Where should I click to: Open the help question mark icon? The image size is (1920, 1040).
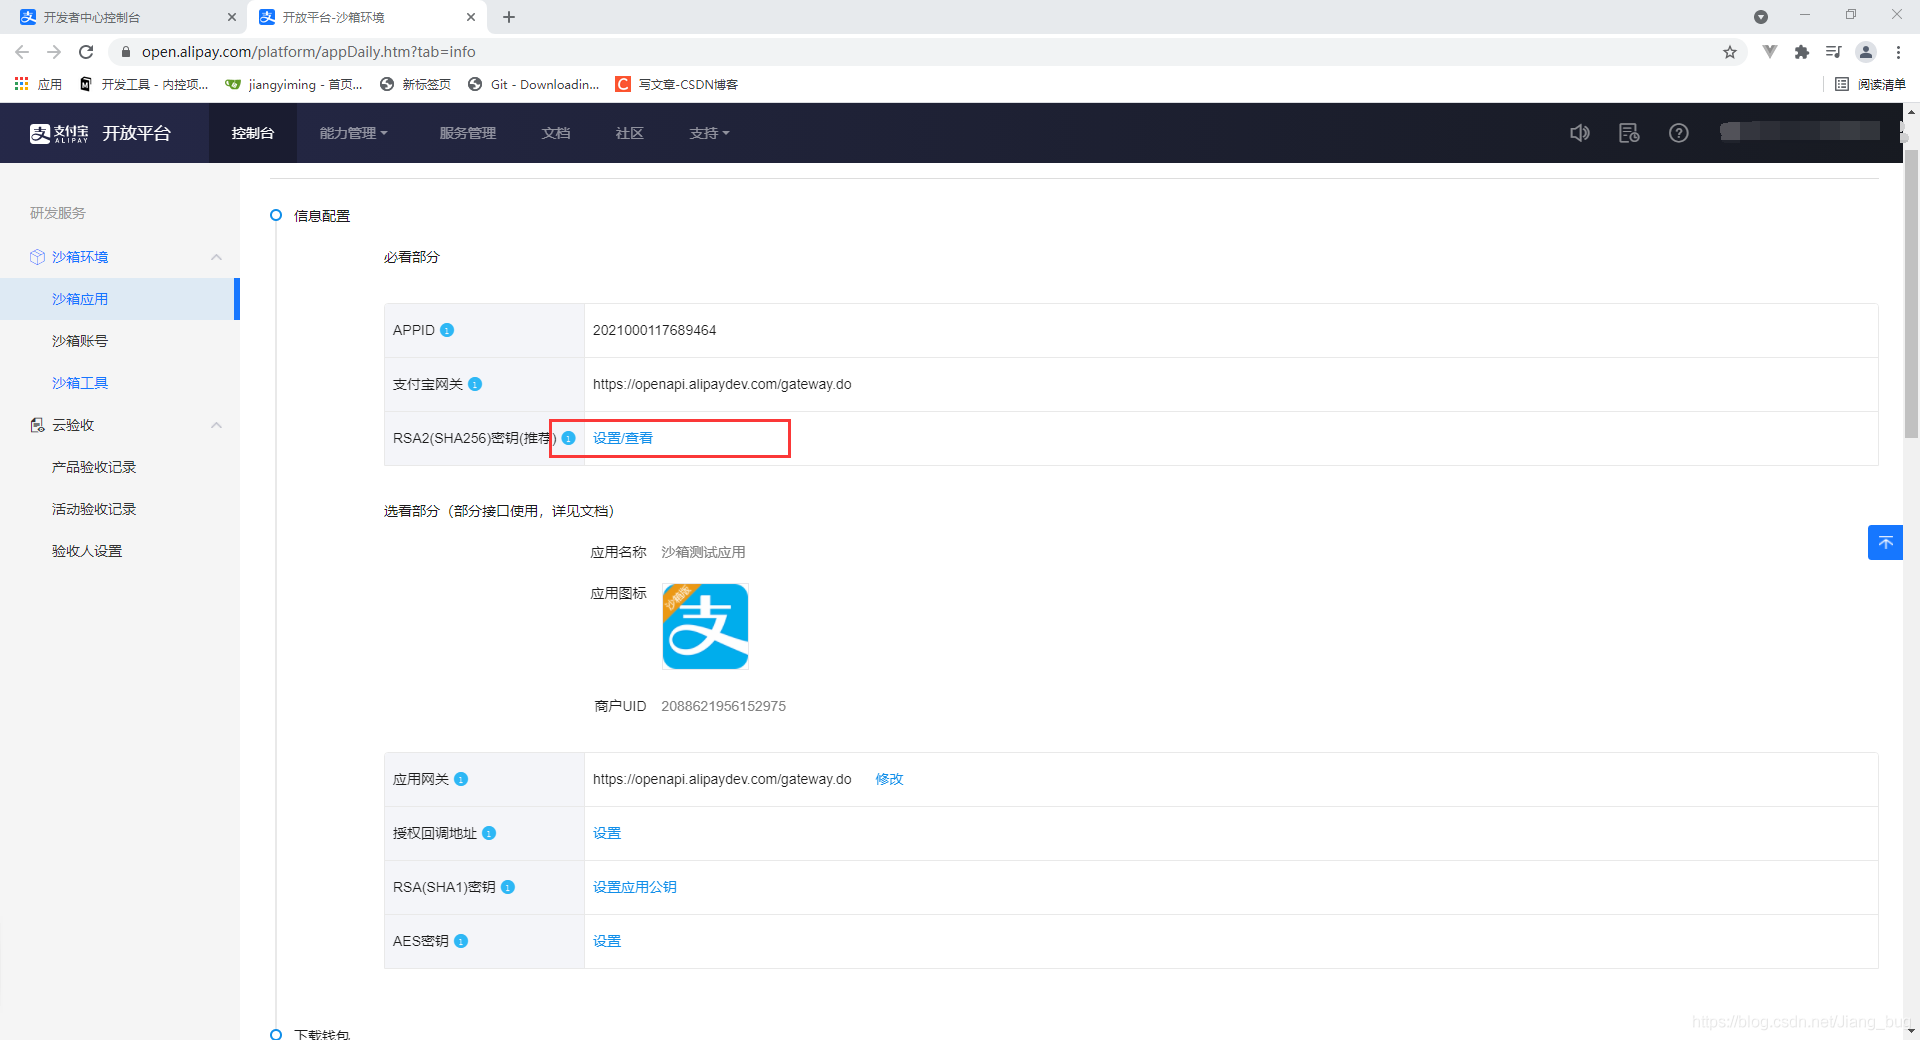click(x=1679, y=133)
